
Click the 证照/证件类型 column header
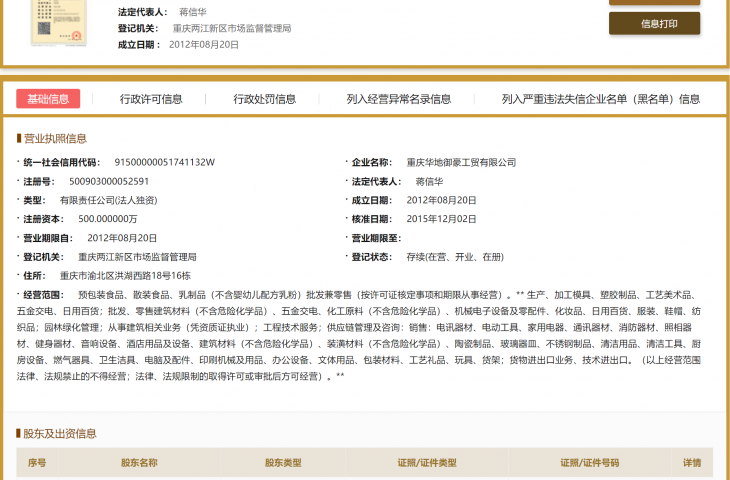[x=427, y=463]
